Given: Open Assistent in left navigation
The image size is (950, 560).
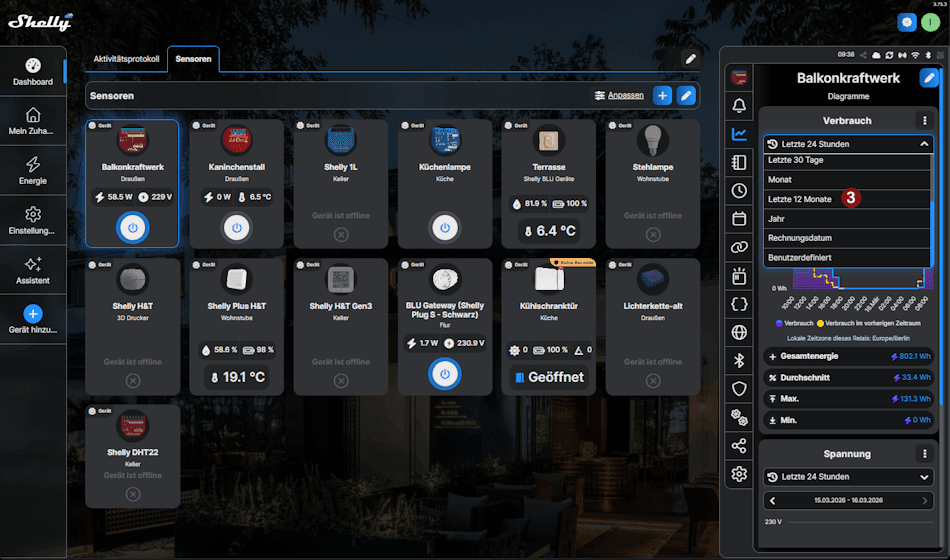Looking at the screenshot, I should click(33, 270).
